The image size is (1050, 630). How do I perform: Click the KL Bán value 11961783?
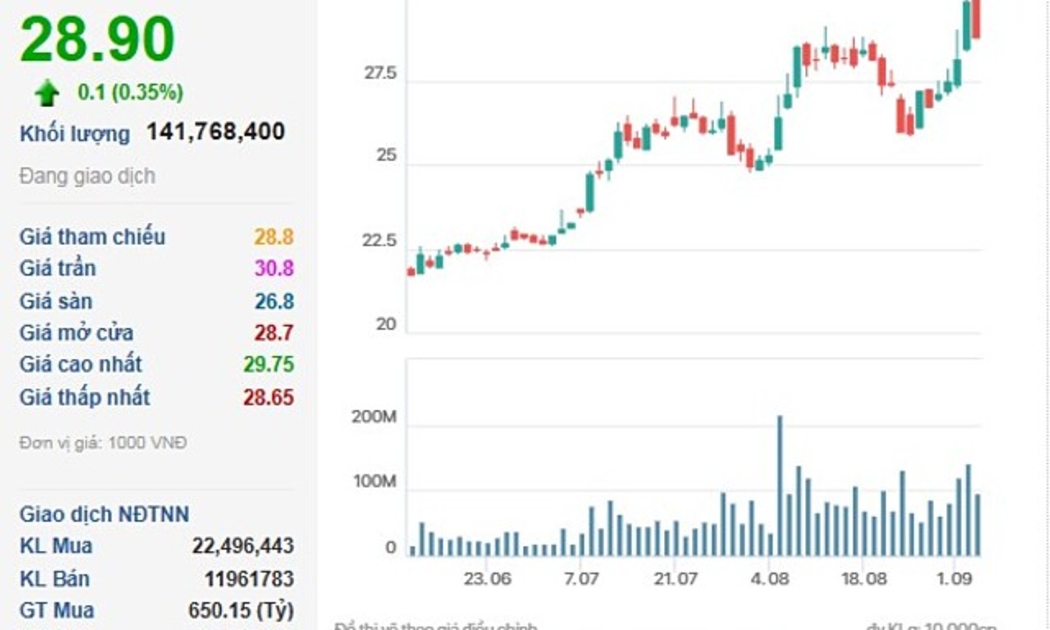(x=250, y=579)
